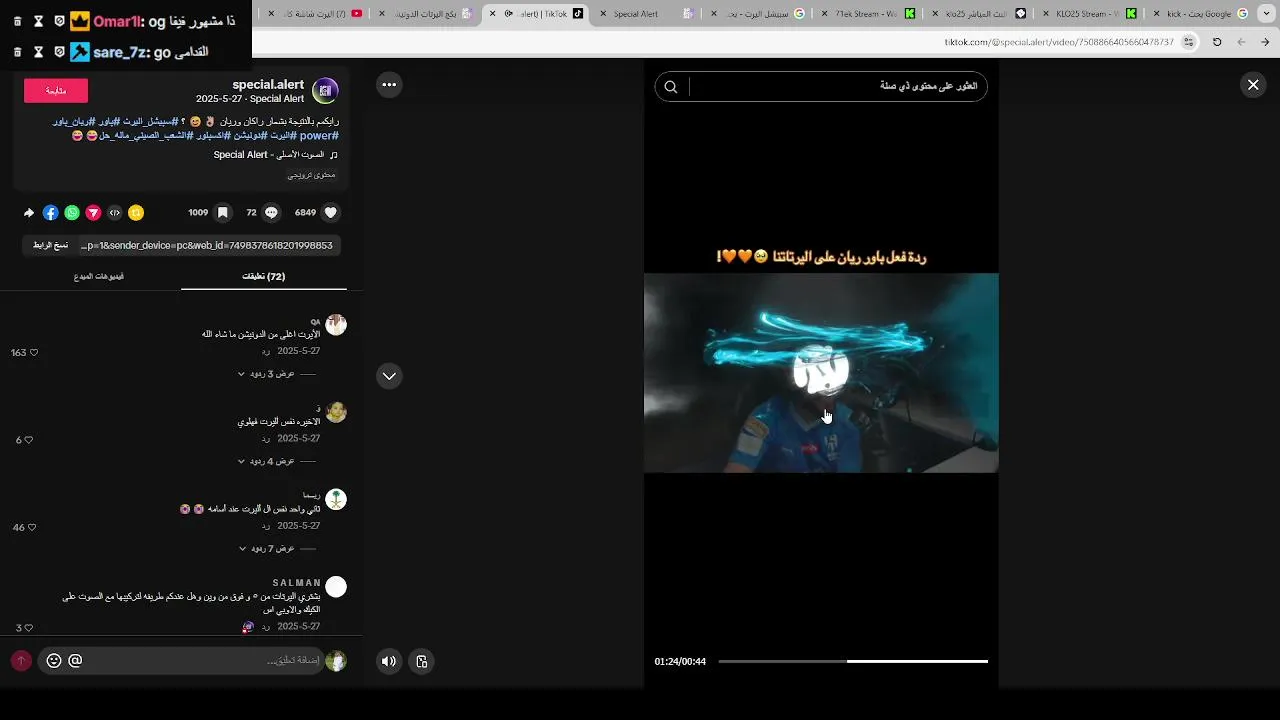Open the #power hashtag
This screenshot has height=720, width=1280.
click(319, 135)
